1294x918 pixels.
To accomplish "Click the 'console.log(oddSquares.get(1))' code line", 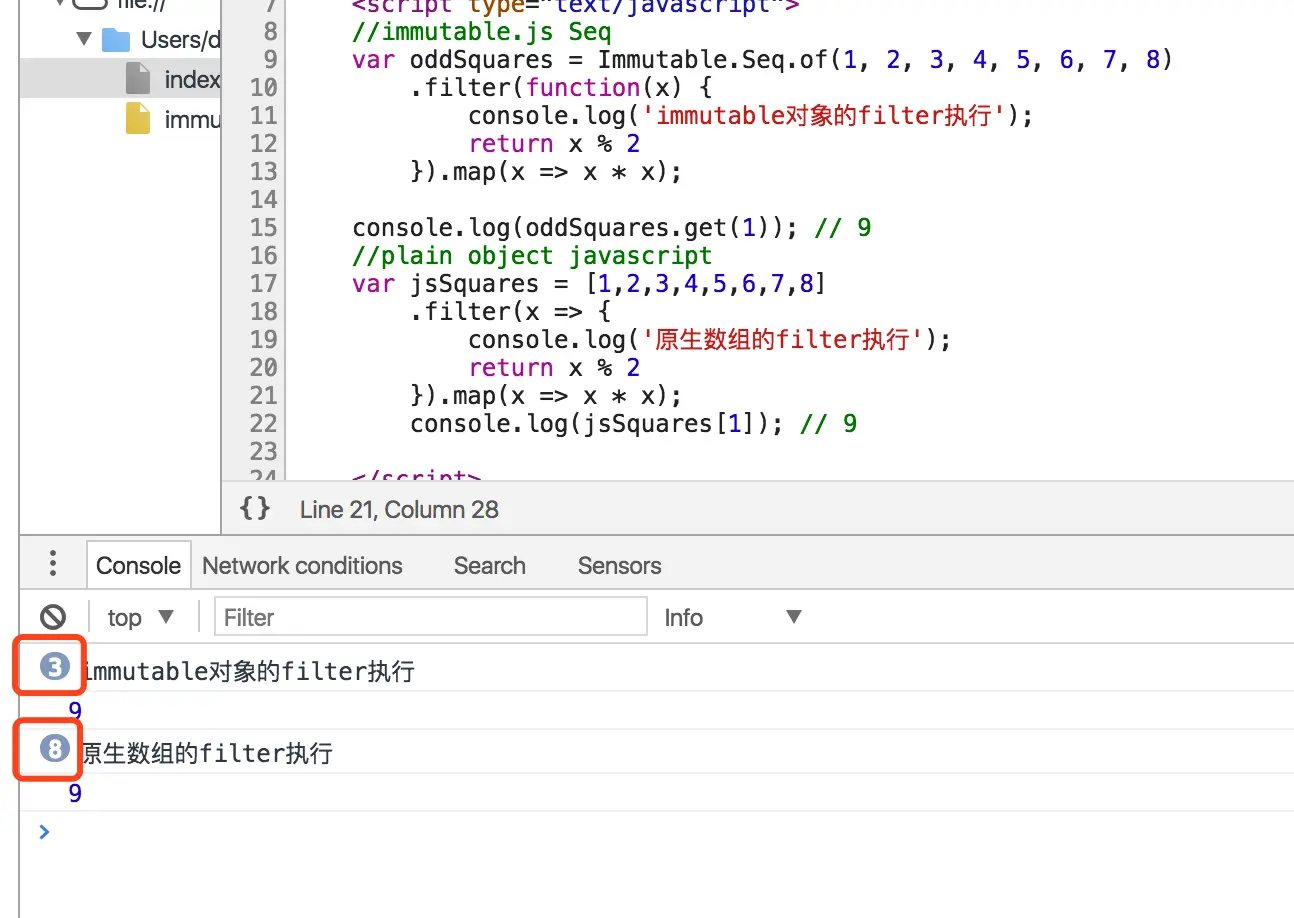I will [611, 227].
